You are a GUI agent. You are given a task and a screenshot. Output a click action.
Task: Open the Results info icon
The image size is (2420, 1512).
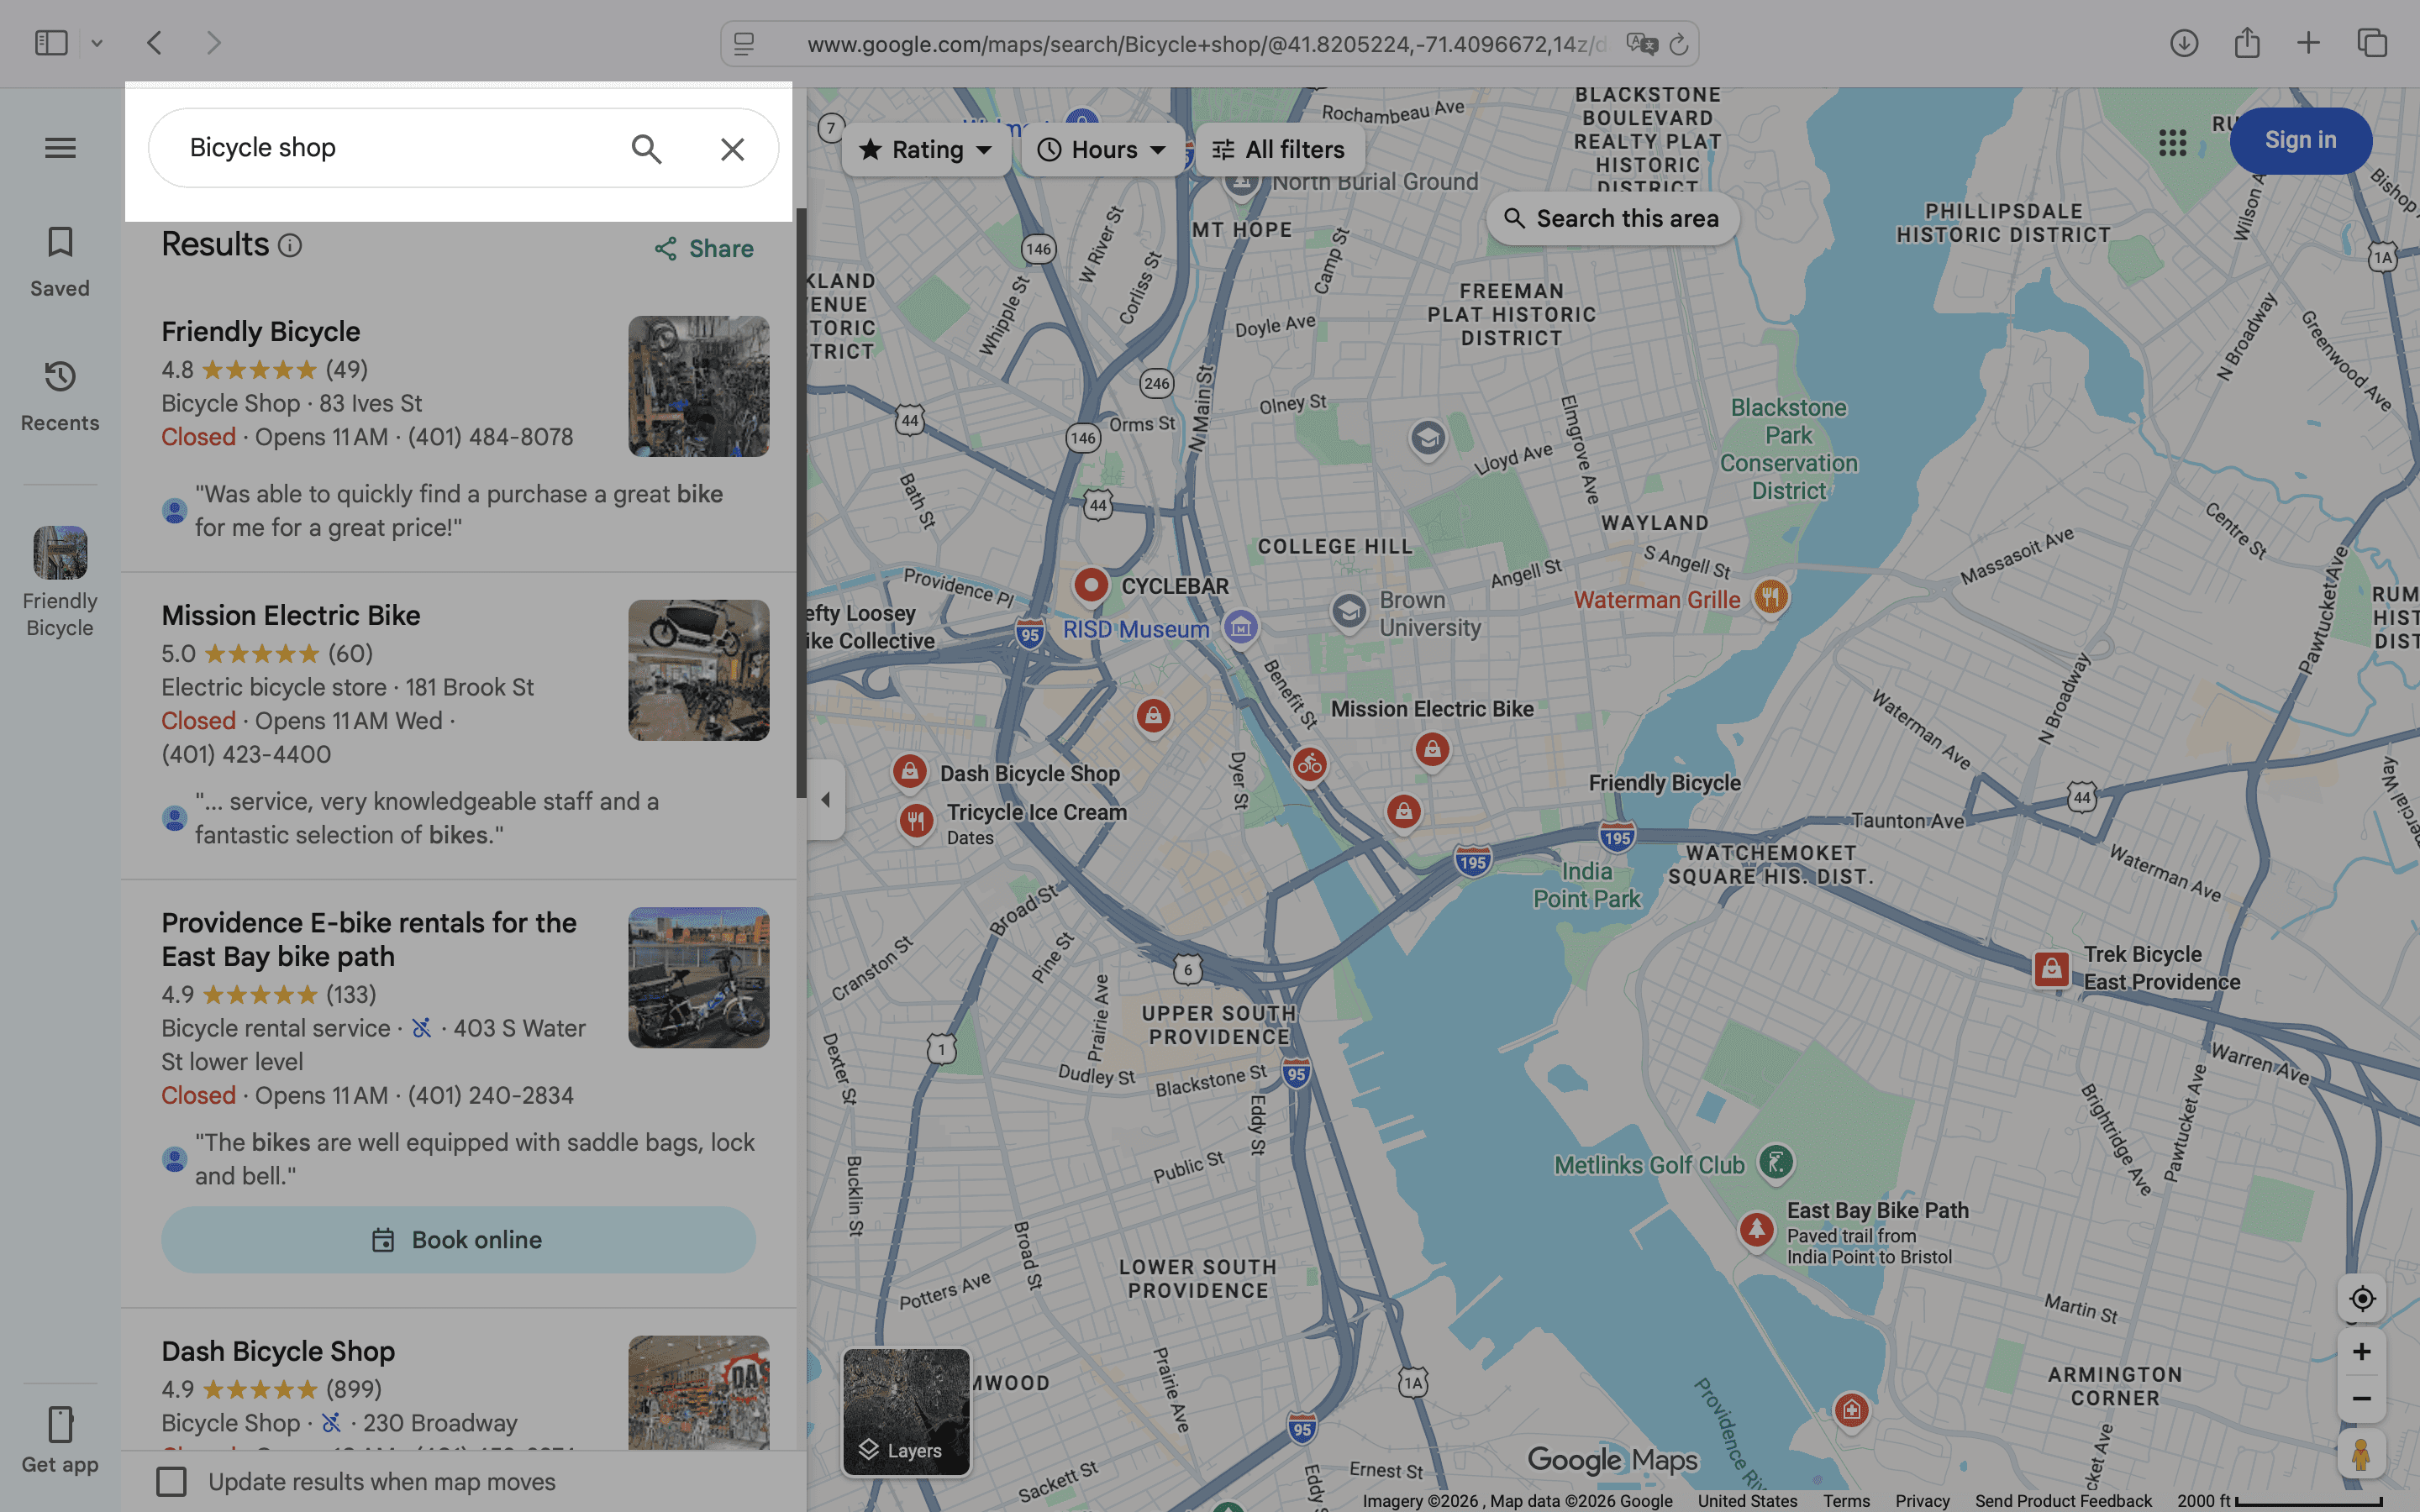tap(290, 245)
